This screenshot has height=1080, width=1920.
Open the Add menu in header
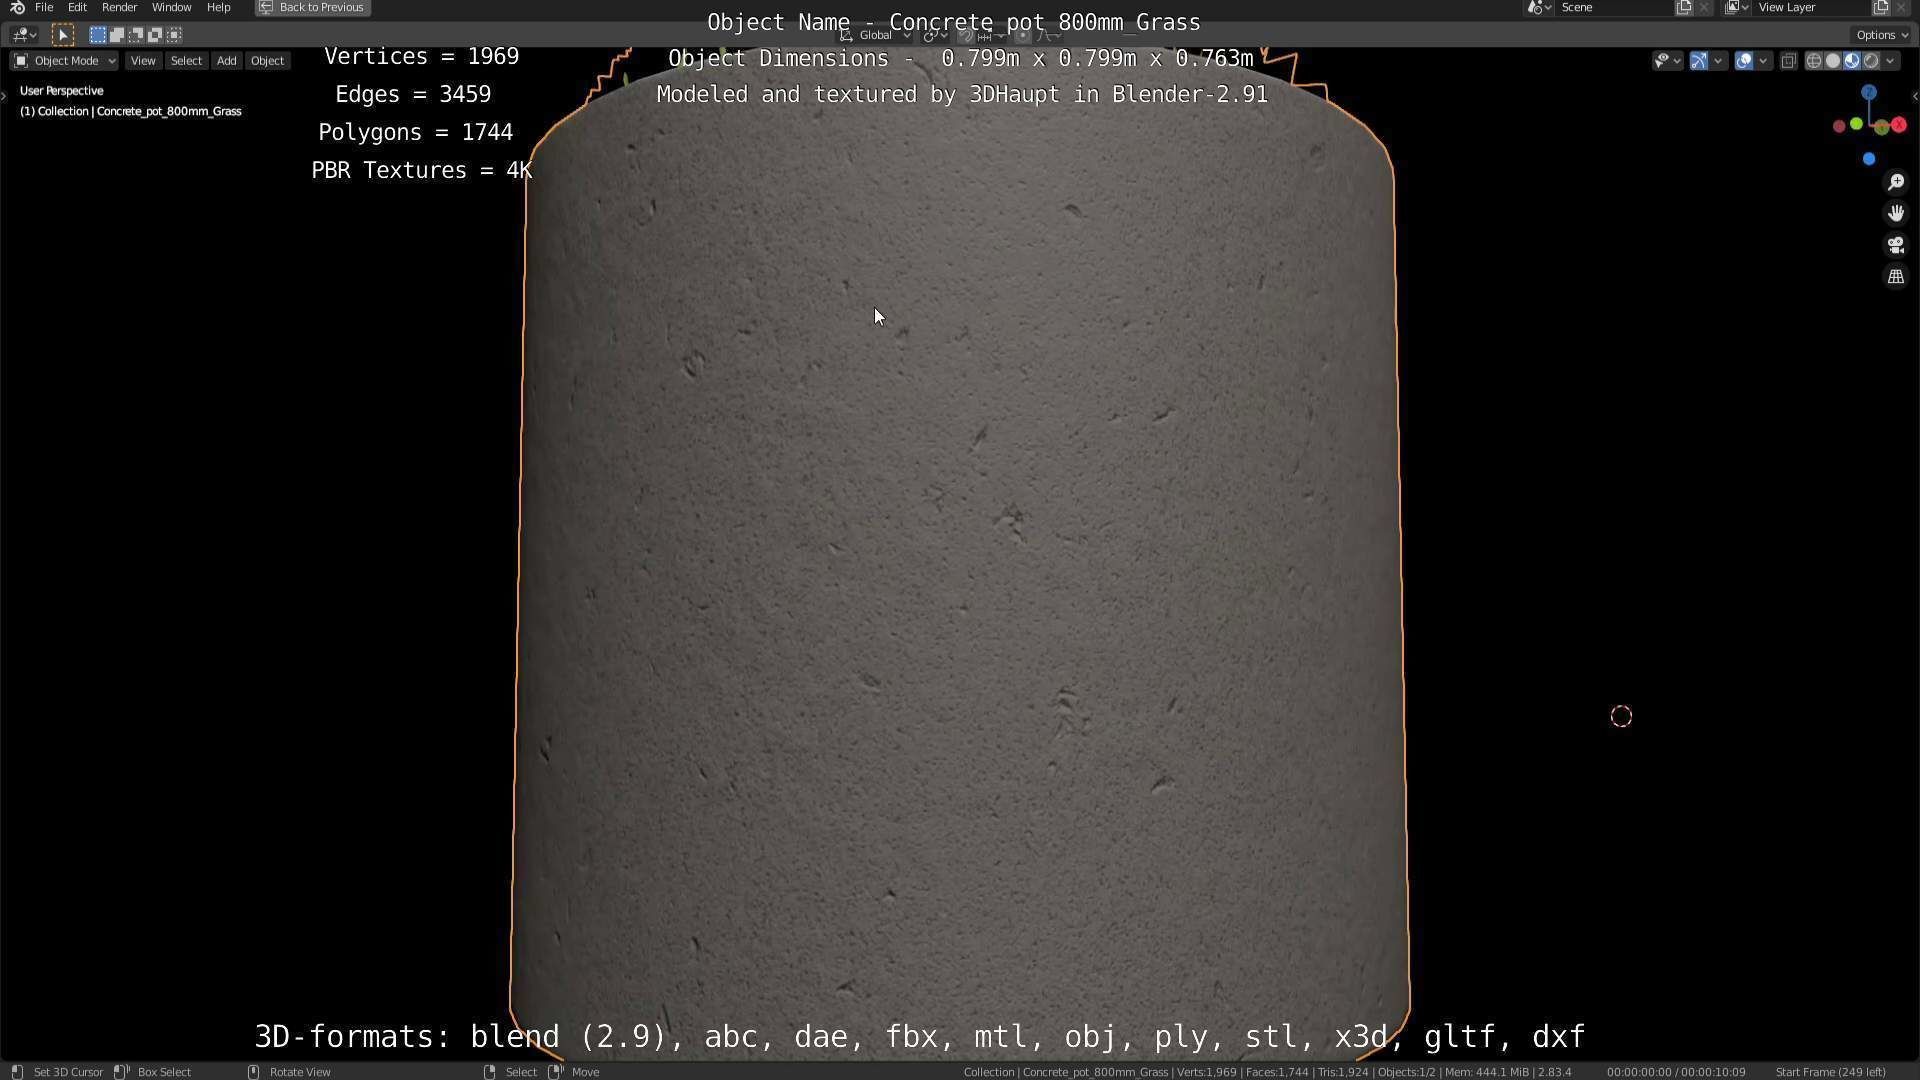point(226,61)
